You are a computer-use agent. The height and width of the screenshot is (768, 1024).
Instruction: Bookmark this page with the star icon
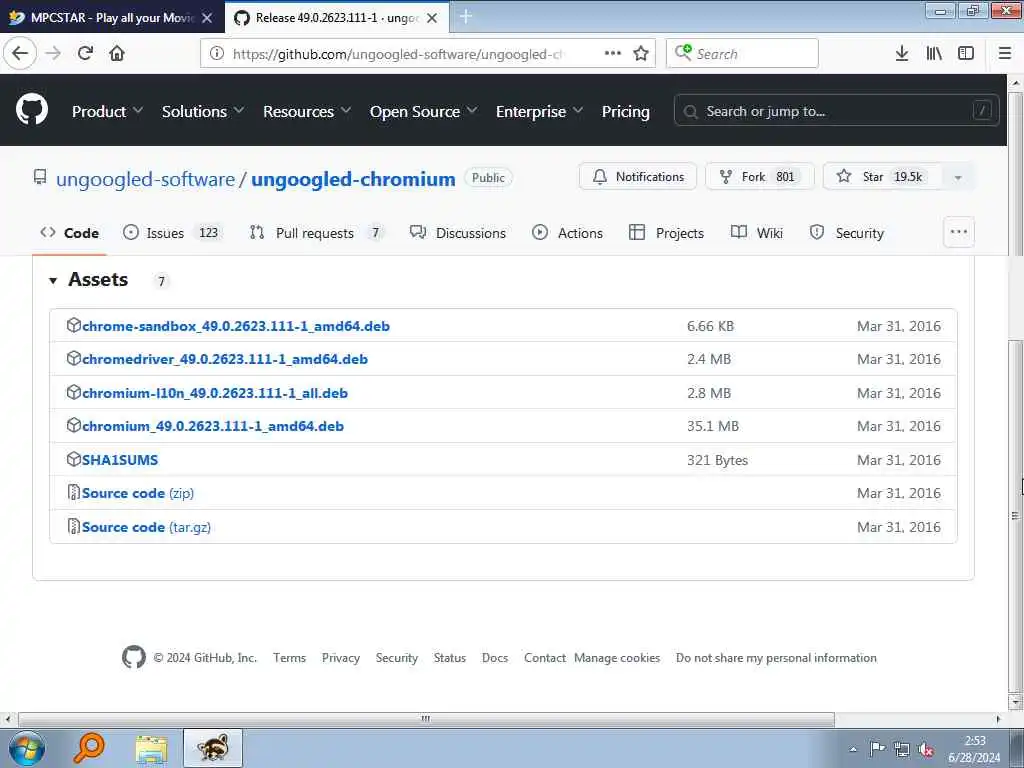pyautogui.click(x=641, y=54)
